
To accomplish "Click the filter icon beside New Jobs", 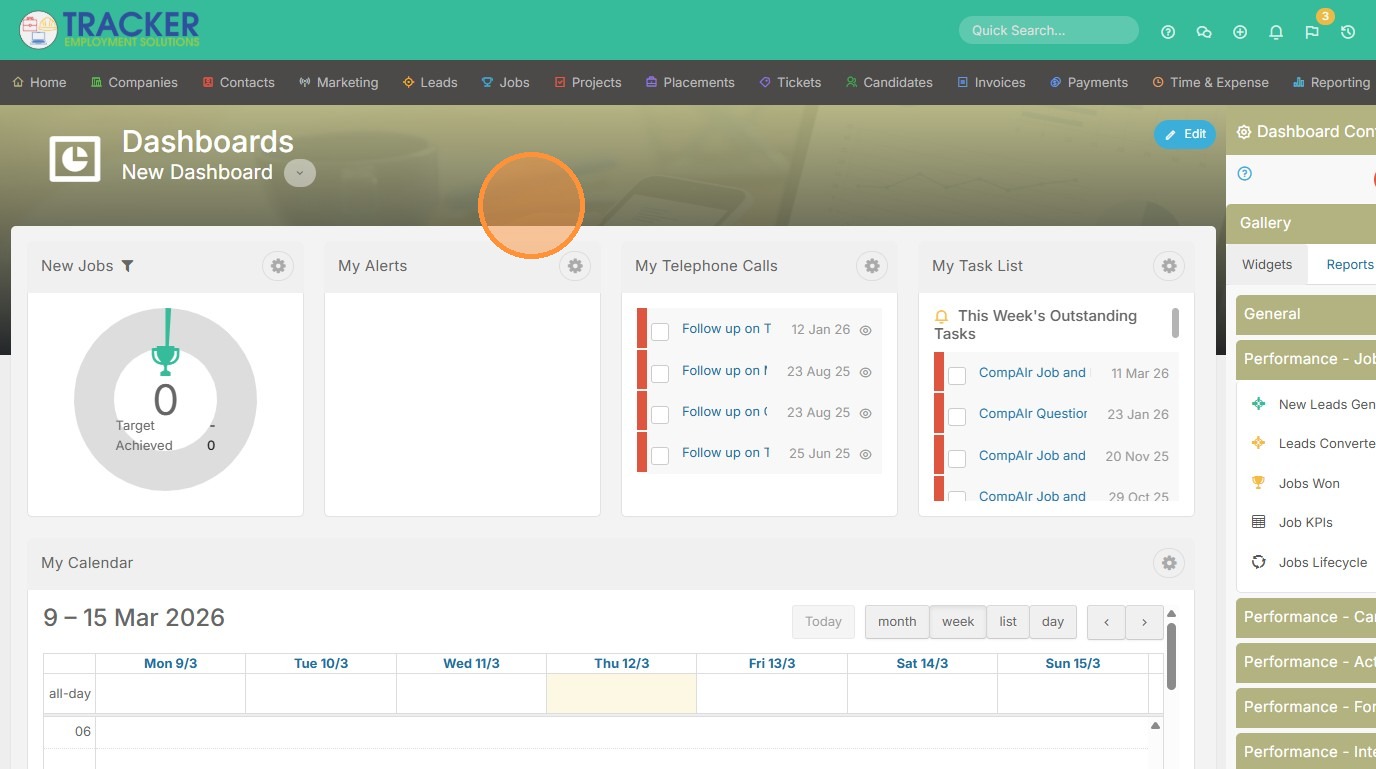I will click(127, 266).
